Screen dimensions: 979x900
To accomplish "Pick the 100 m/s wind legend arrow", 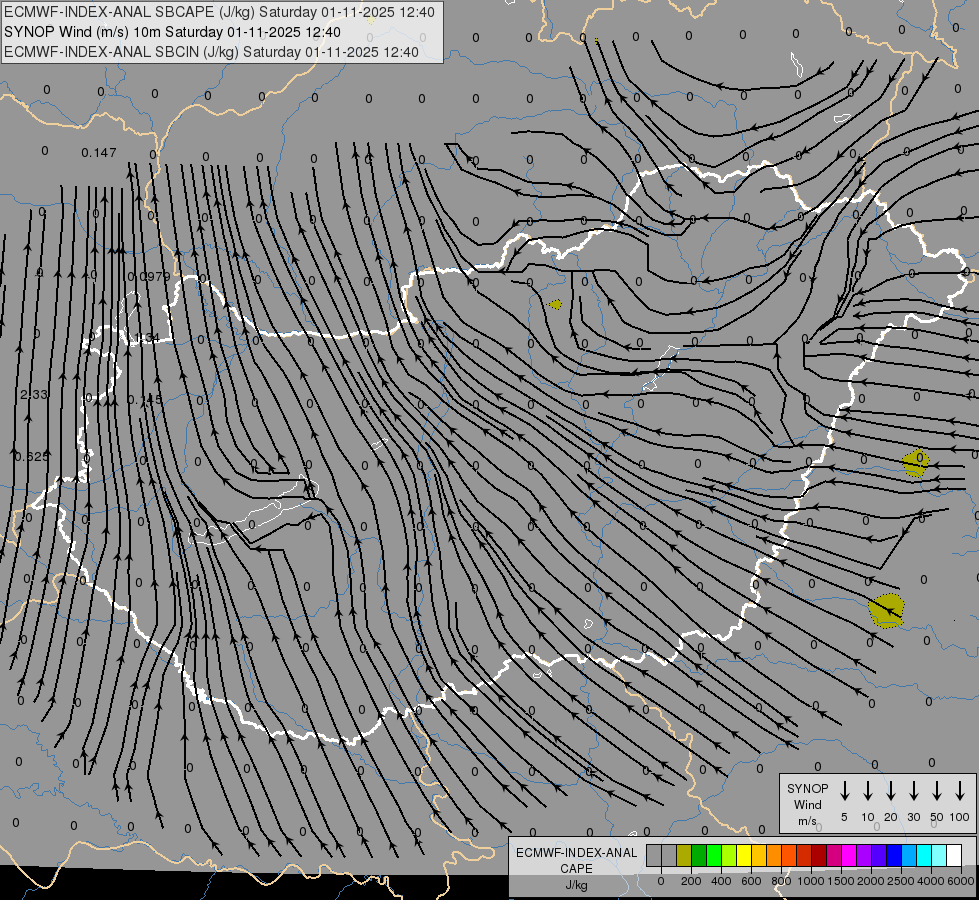I will 960,791.
